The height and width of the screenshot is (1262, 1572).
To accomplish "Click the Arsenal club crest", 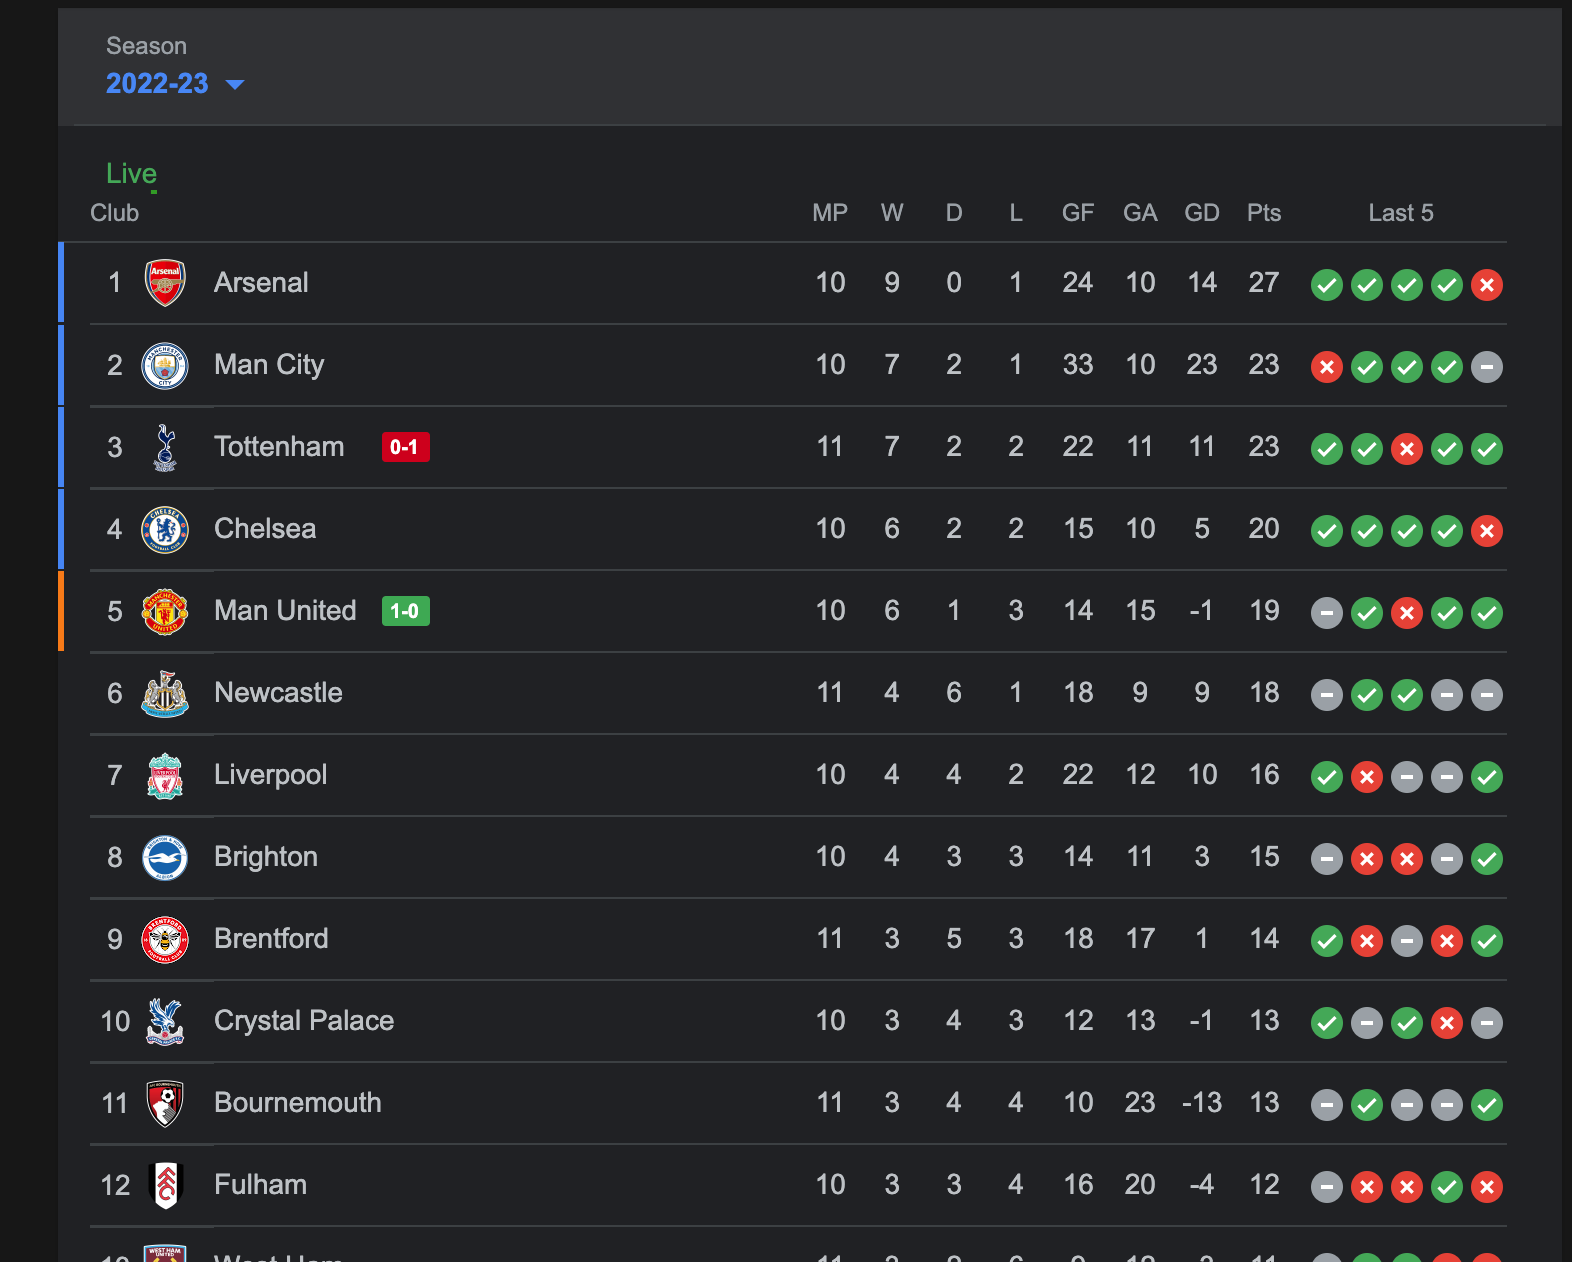I will (x=165, y=283).
